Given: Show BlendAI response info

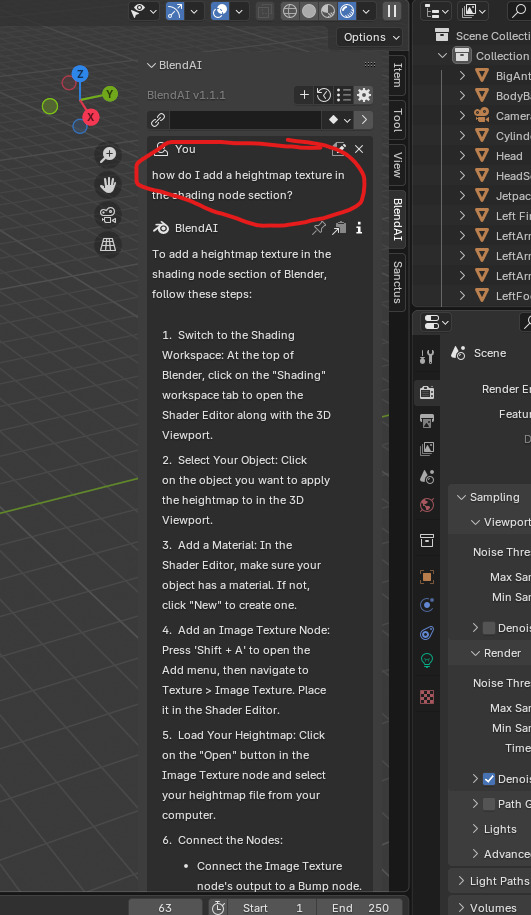Looking at the screenshot, I should click(x=359, y=228).
